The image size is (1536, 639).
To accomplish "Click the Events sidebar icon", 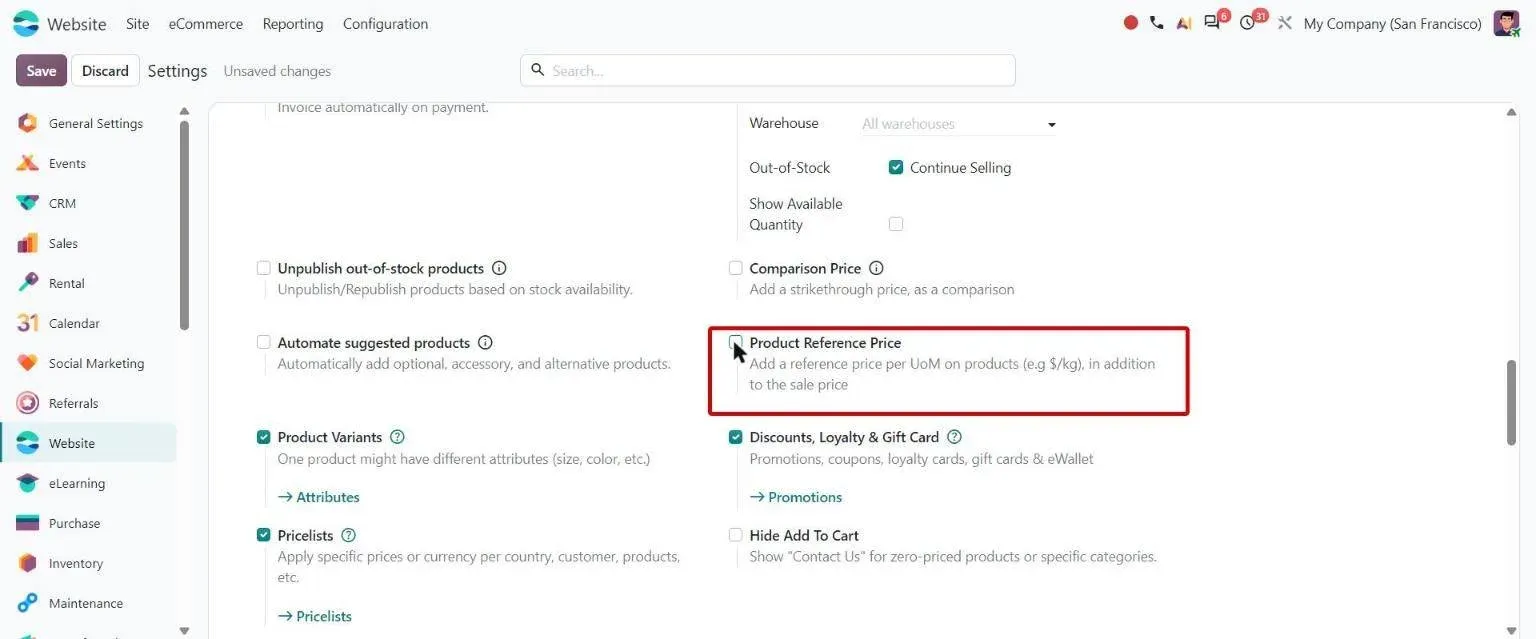I will coord(28,163).
